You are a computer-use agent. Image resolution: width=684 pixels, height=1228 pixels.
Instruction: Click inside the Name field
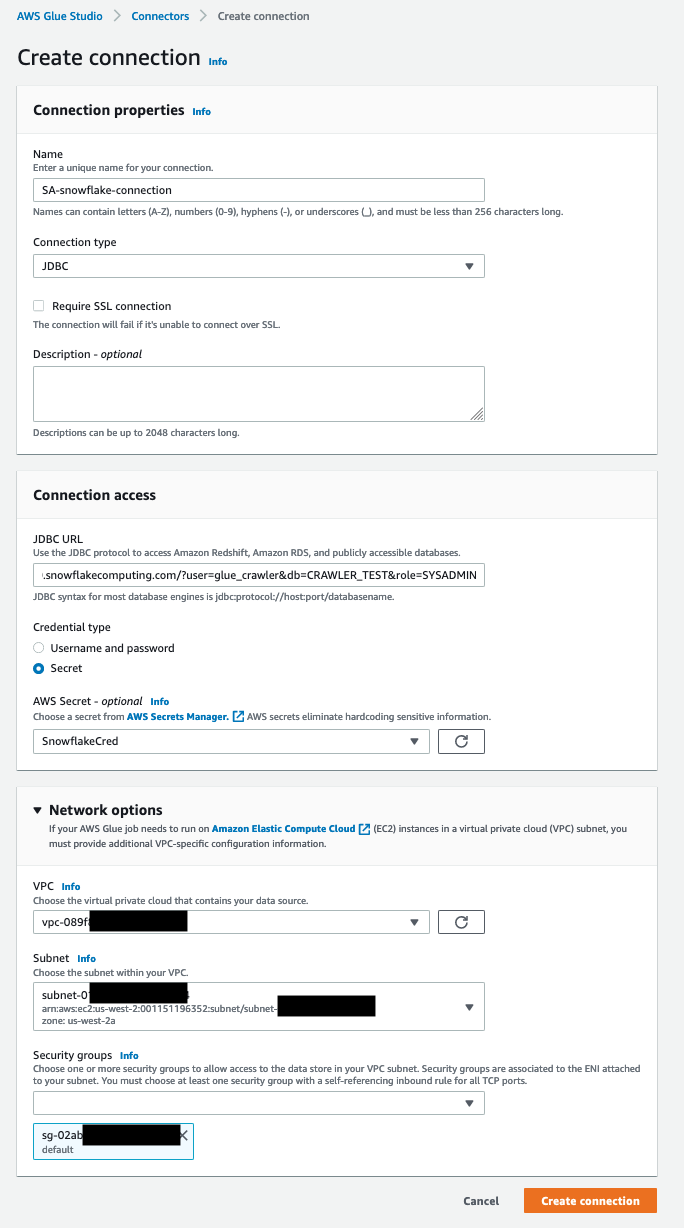click(258, 189)
